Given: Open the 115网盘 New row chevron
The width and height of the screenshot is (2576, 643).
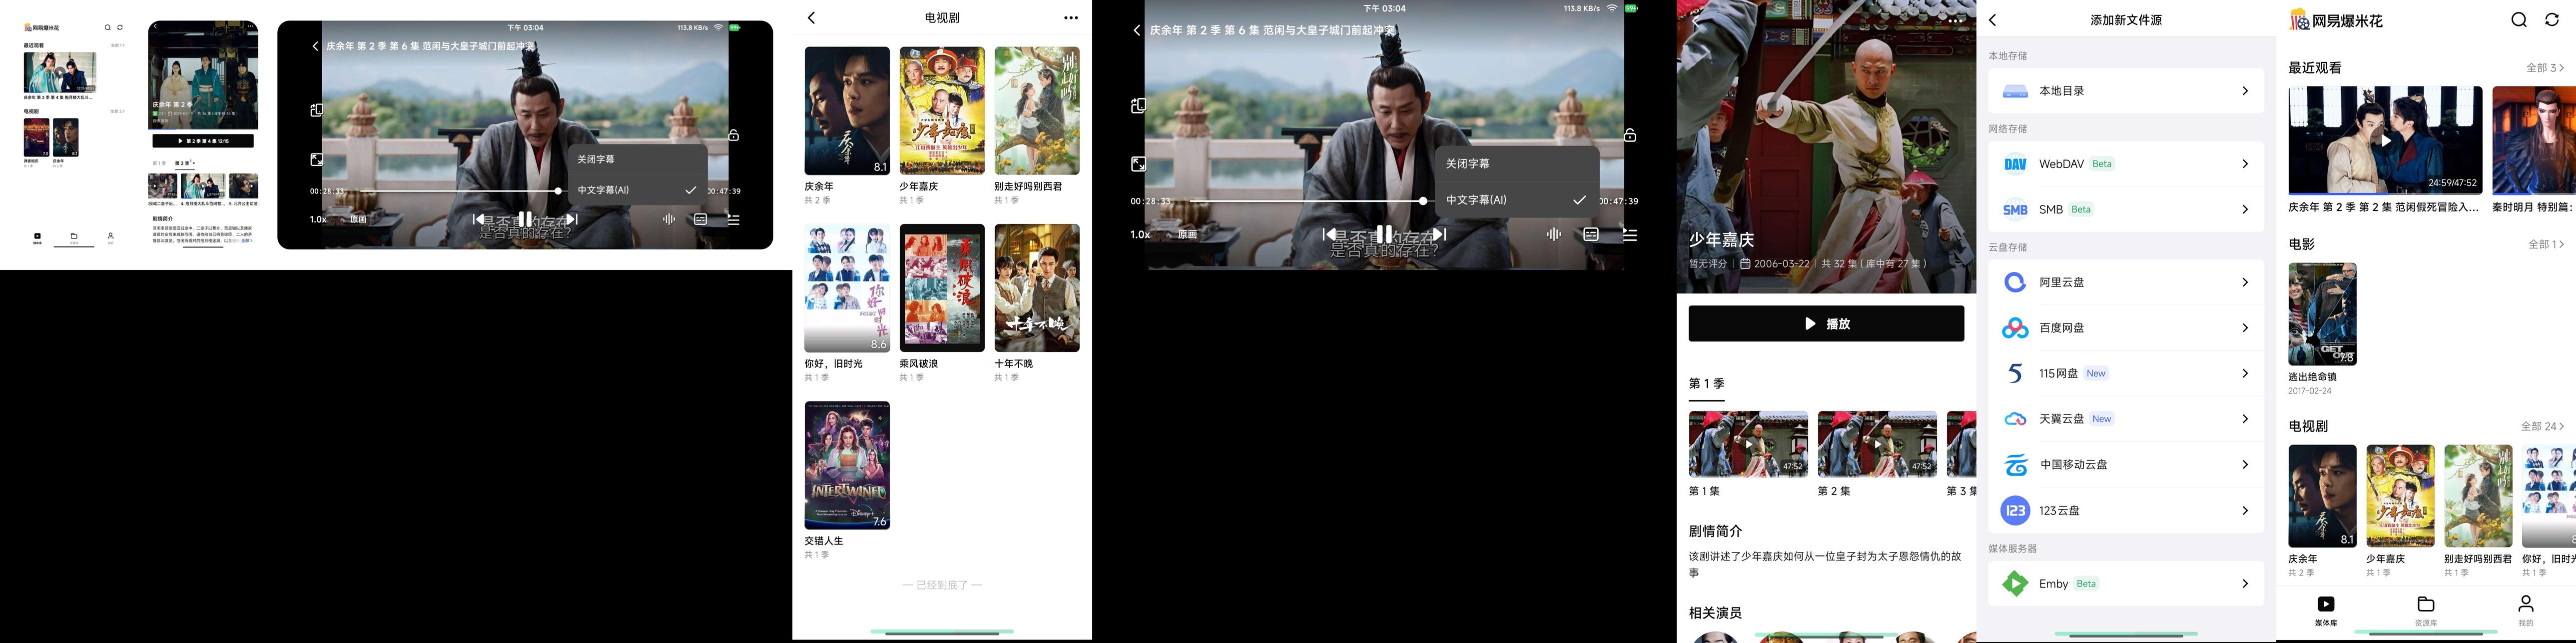Looking at the screenshot, I should [x=2245, y=374].
